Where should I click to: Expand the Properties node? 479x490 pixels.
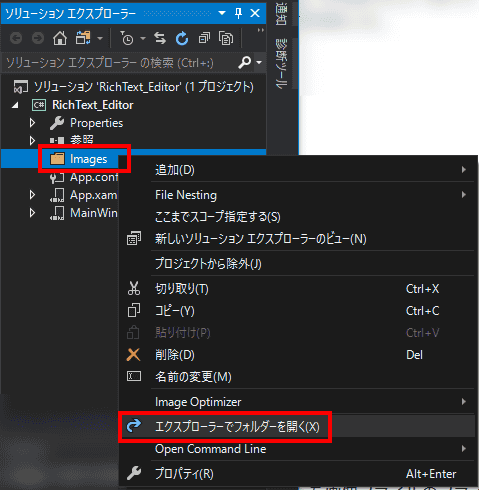(x=32, y=123)
